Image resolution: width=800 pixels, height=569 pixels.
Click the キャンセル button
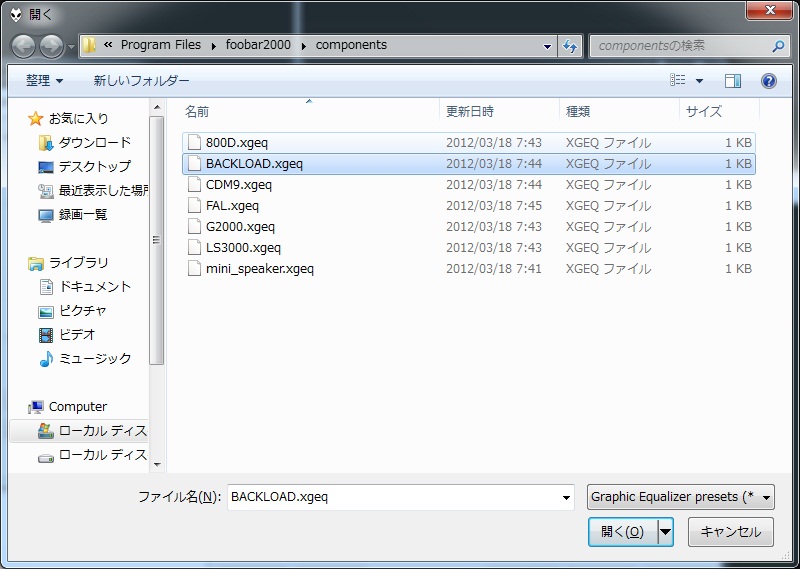coord(731,532)
